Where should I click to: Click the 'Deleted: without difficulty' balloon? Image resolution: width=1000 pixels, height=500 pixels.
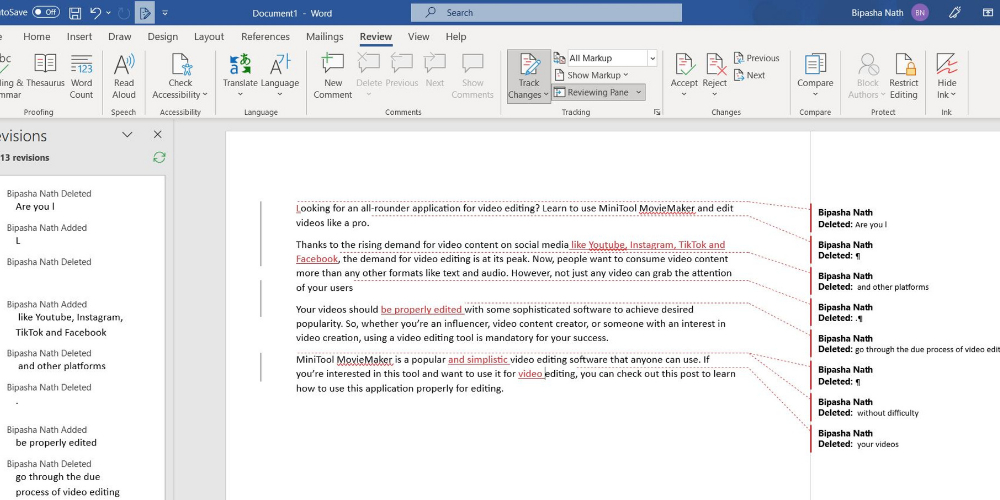click(x=869, y=408)
